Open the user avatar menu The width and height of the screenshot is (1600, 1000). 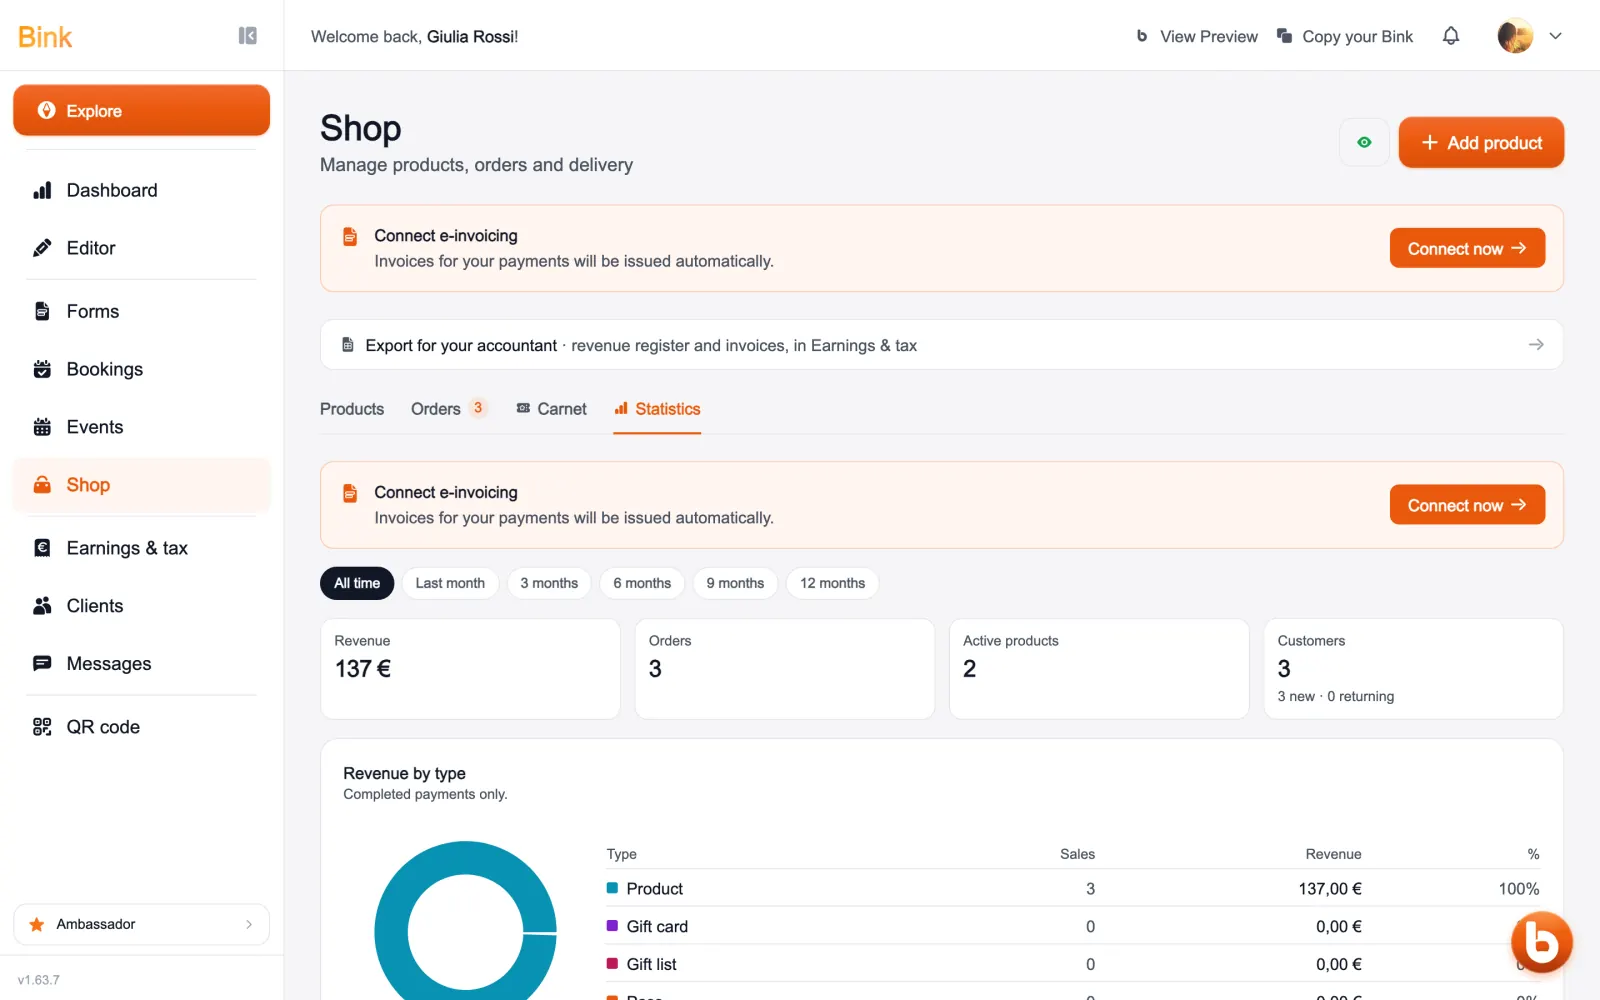[x=1515, y=36]
